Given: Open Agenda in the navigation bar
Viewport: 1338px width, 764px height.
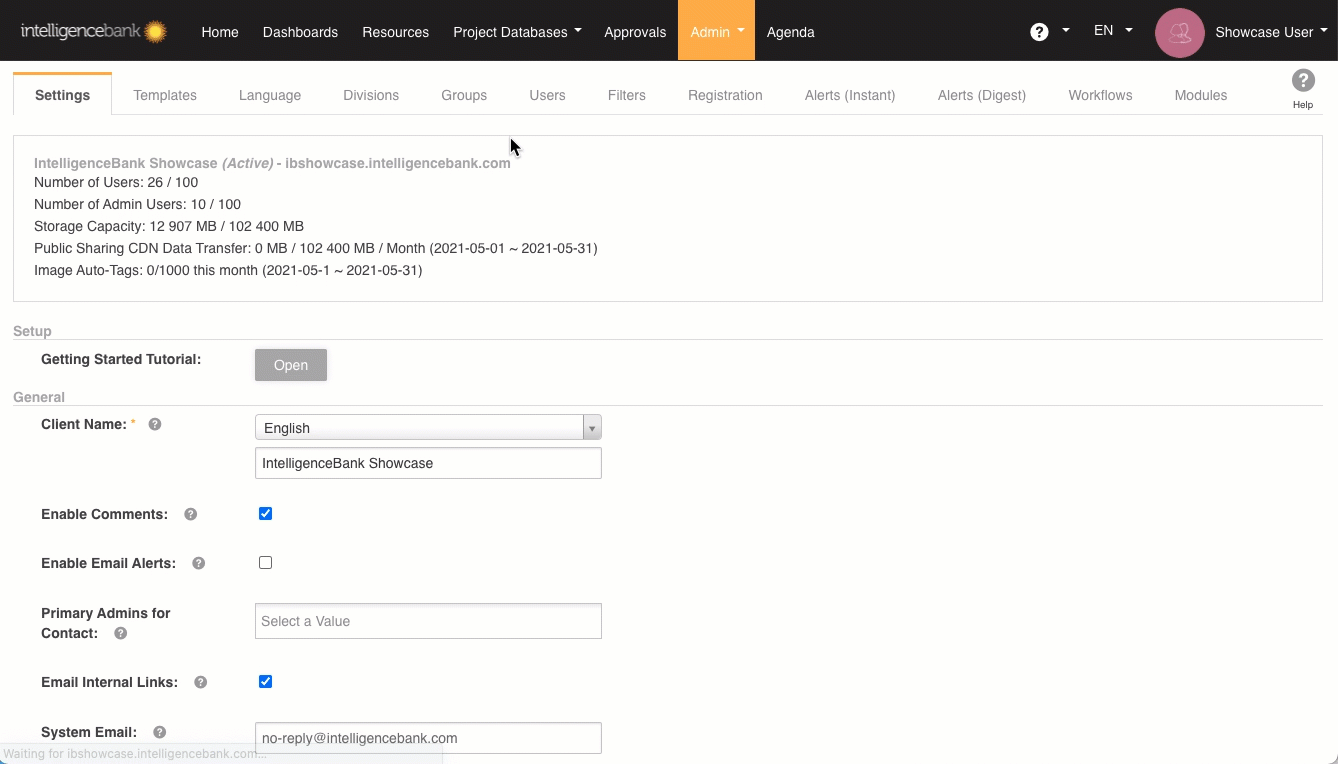Looking at the screenshot, I should click(x=790, y=32).
